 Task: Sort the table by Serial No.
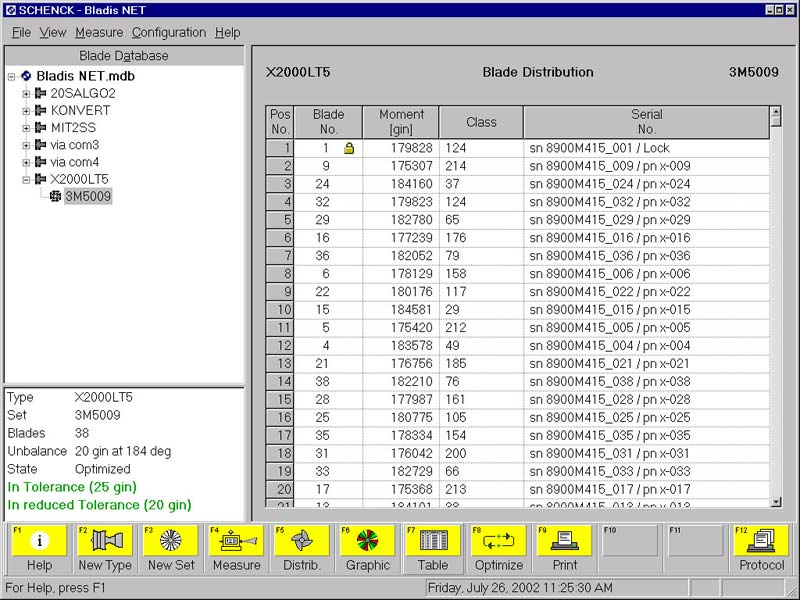(647, 120)
